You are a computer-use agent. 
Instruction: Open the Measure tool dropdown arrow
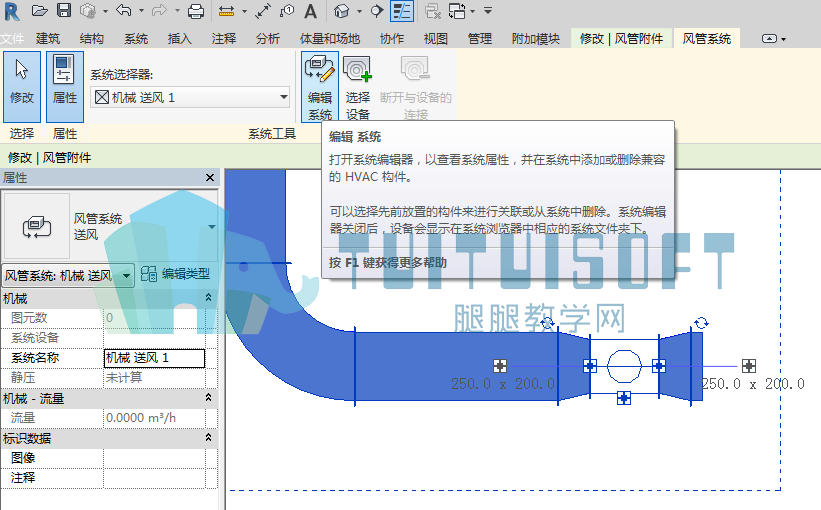[x=244, y=11]
